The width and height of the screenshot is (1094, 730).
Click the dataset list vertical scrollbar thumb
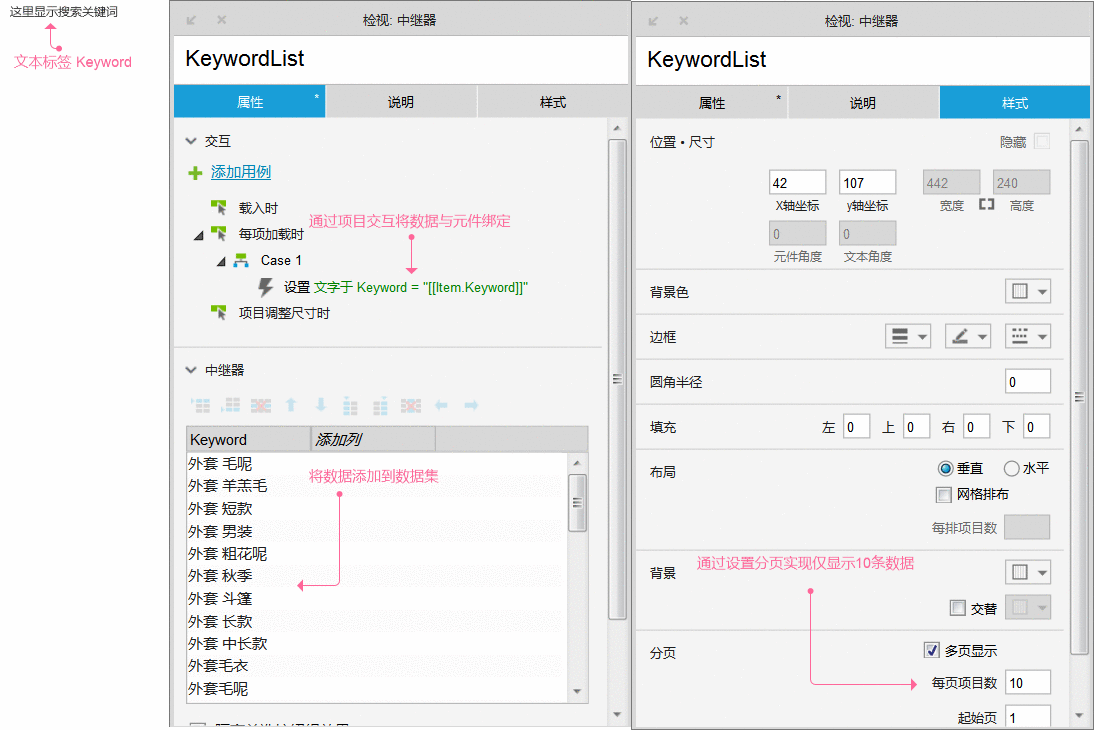(x=577, y=503)
